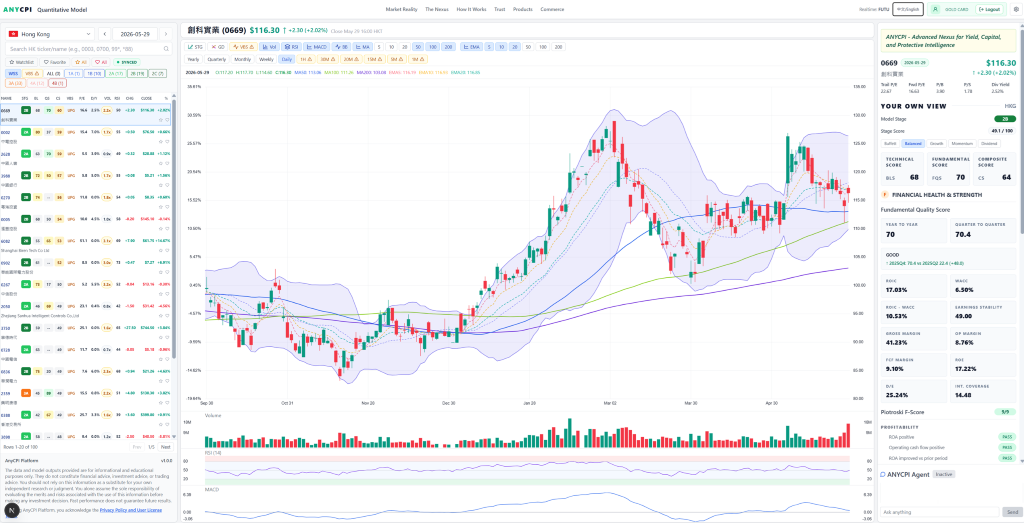
Task: Click star icon in the 0669 row
Action: pos(161,120)
